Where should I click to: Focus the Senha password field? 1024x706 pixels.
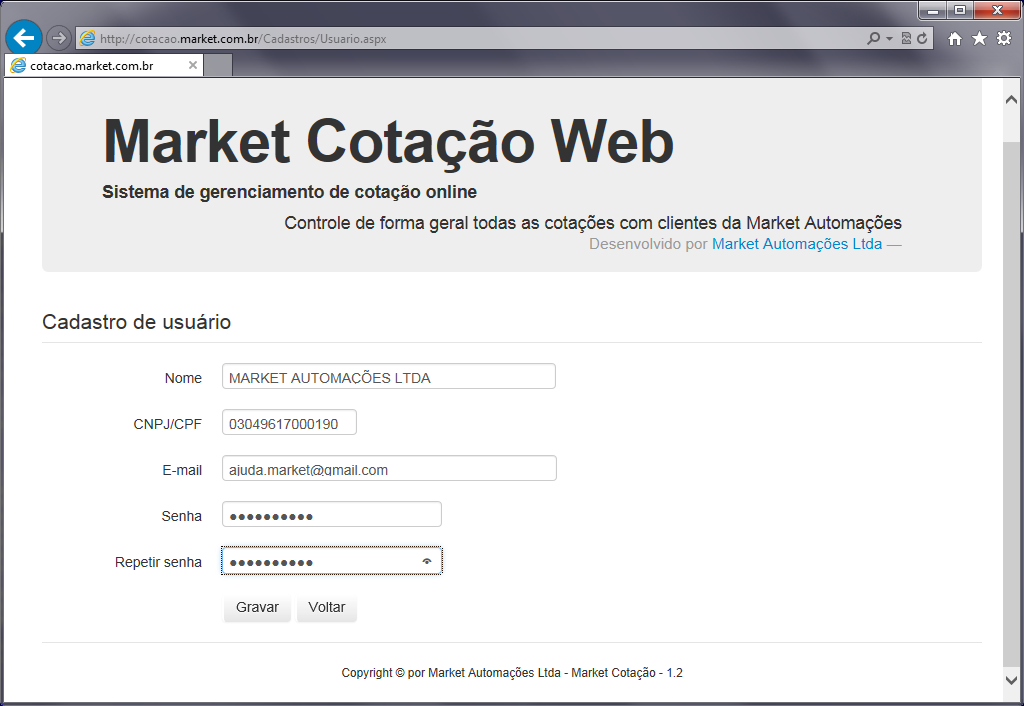(332, 515)
